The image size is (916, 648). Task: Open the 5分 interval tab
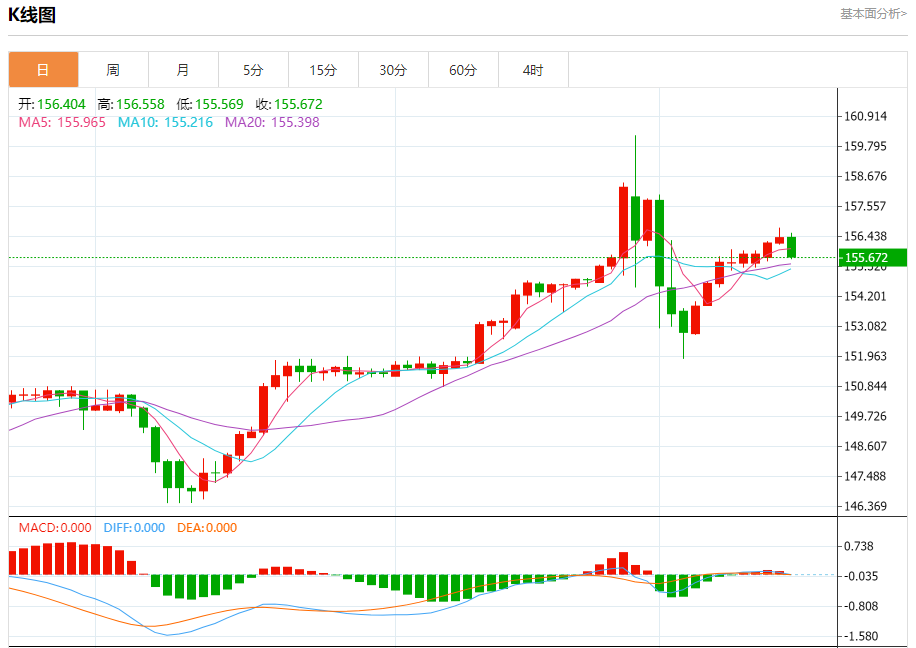(254, 70)
